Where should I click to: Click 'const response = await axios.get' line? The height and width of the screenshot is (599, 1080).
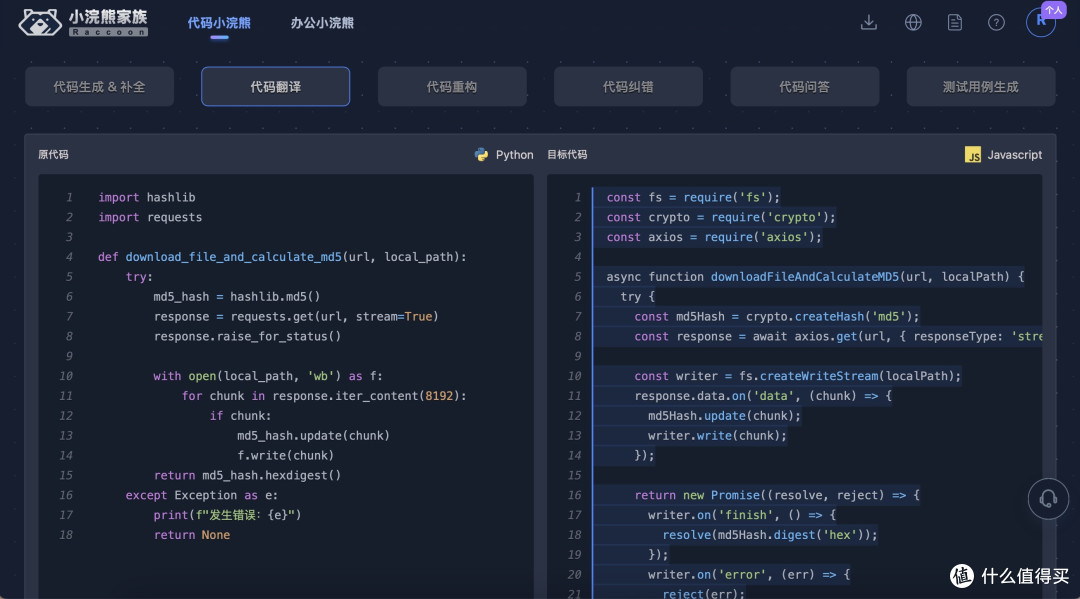coord(838,337)
